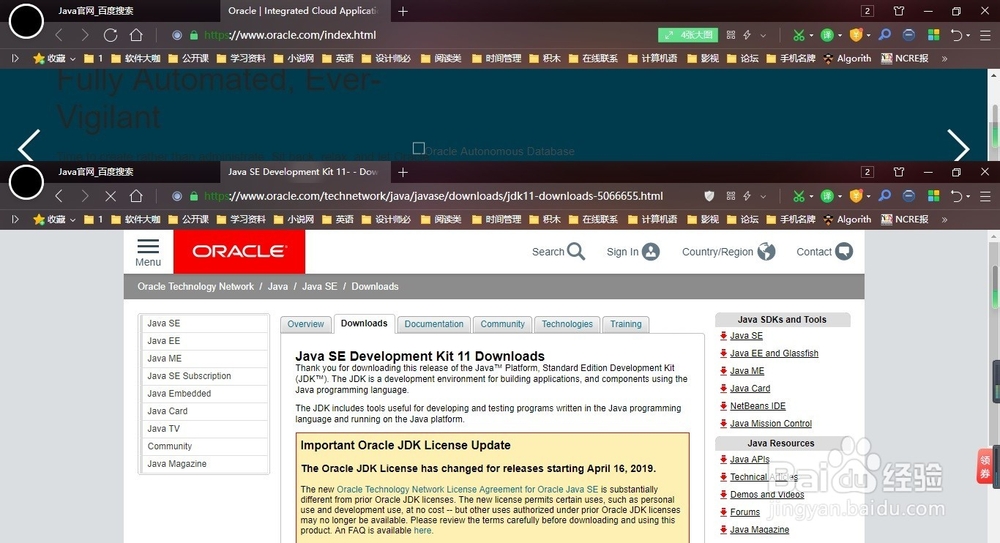Open translate dropdown arrow in JDK window

pyautogui.click(x=839, y=197)
